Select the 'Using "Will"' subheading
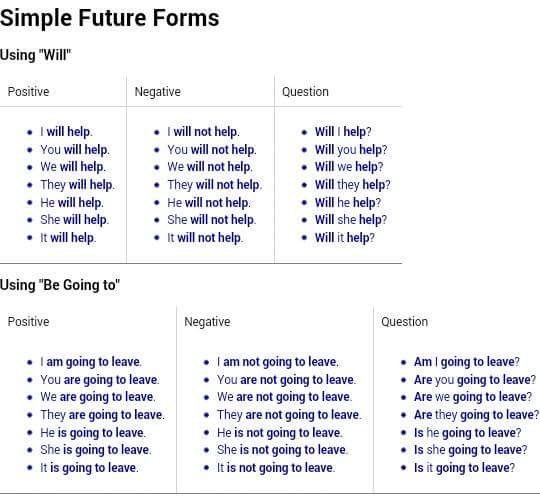The width and height of the screenshot is (540, 502). (x=35, y=55)
